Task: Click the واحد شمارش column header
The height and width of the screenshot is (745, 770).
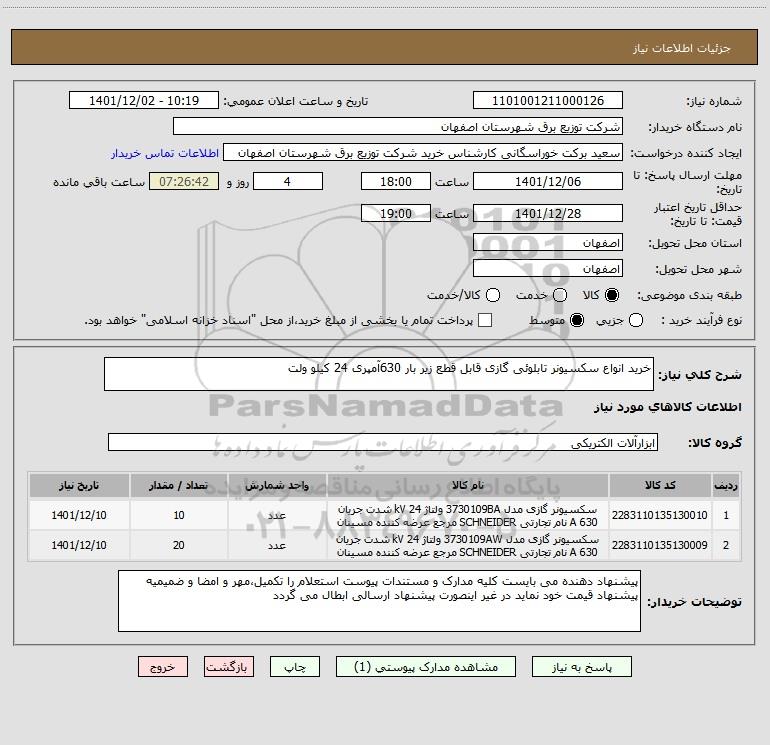Action: tap(277, 485)
